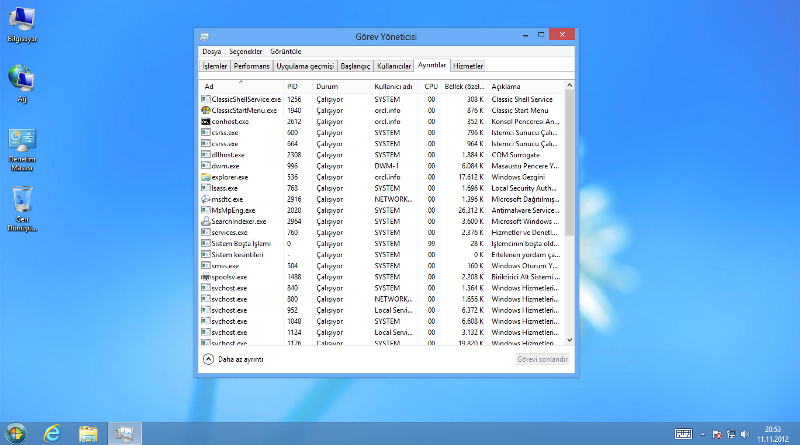Click 26.312 K memory value
This screenshot has height=445, width=800.
(470, 210)
